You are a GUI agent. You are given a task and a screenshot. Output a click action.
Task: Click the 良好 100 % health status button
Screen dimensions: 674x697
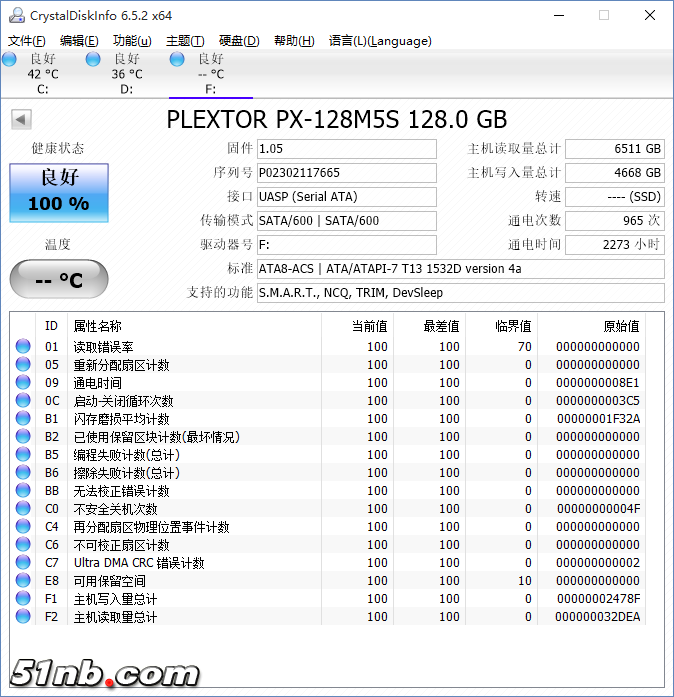pyautogui.click(x=59, y=192)
